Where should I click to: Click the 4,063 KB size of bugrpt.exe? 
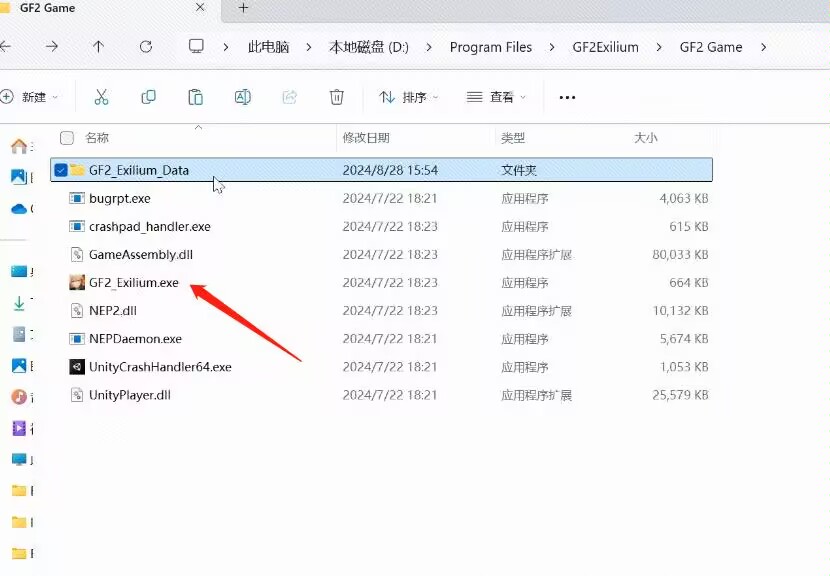coord(684,199)
